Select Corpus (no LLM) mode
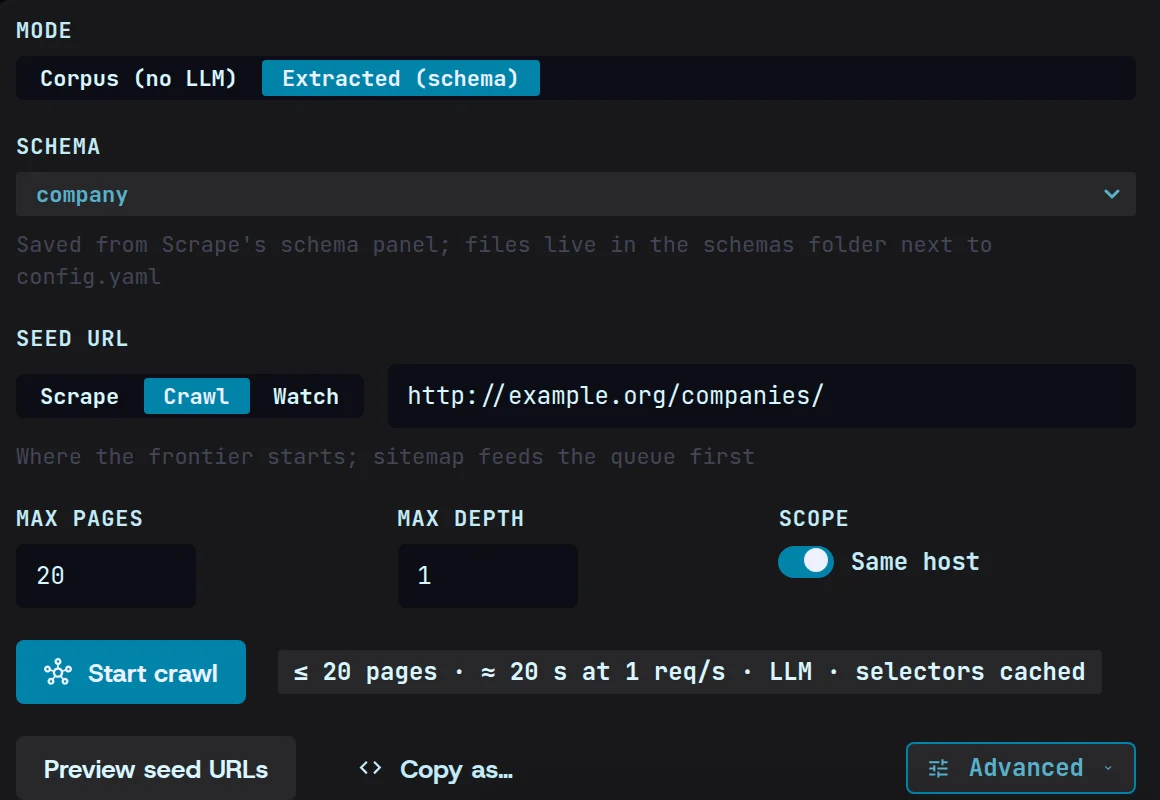Screen dimensions: 1160x800 click(x=138, y=78)
